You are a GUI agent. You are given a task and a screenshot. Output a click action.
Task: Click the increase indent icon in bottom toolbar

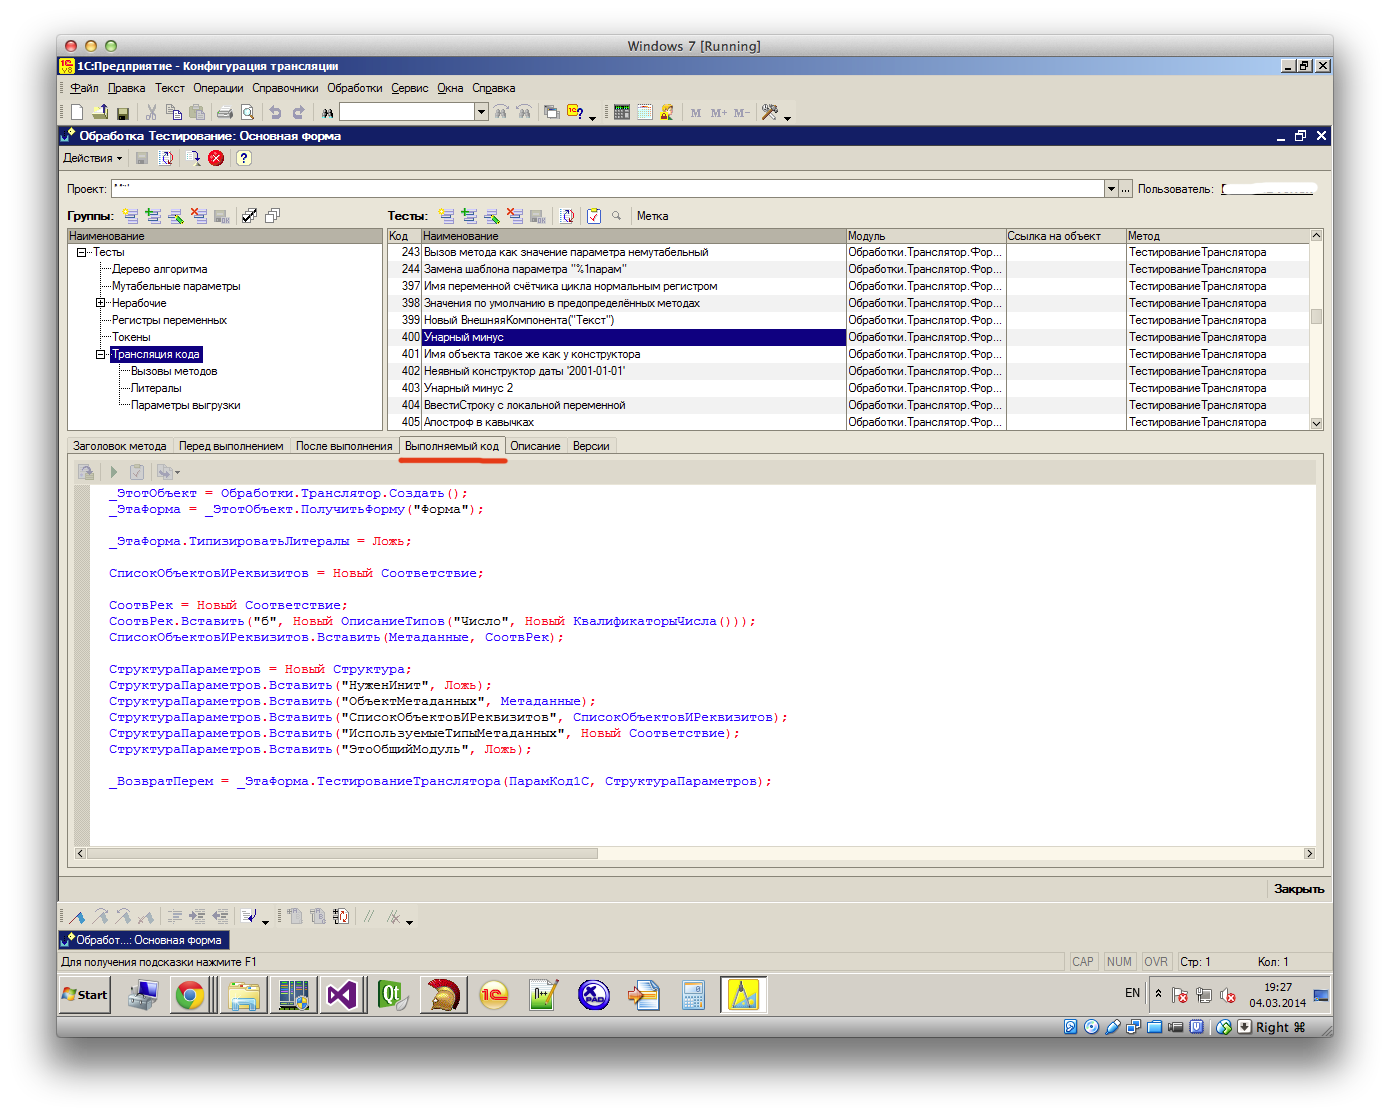pyautogui.click(x=197, y=916)
